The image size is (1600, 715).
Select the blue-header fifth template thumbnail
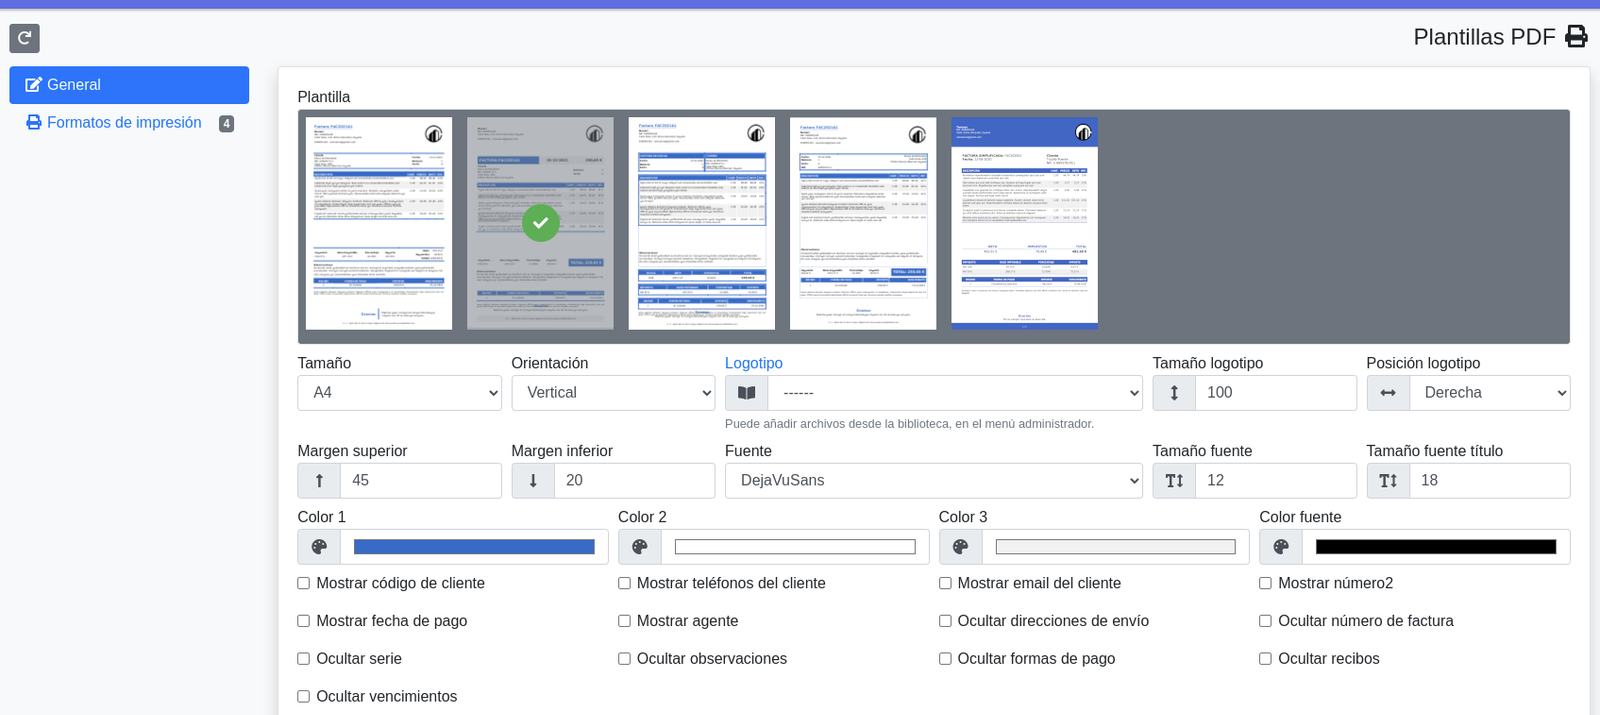coord(1025,224)
